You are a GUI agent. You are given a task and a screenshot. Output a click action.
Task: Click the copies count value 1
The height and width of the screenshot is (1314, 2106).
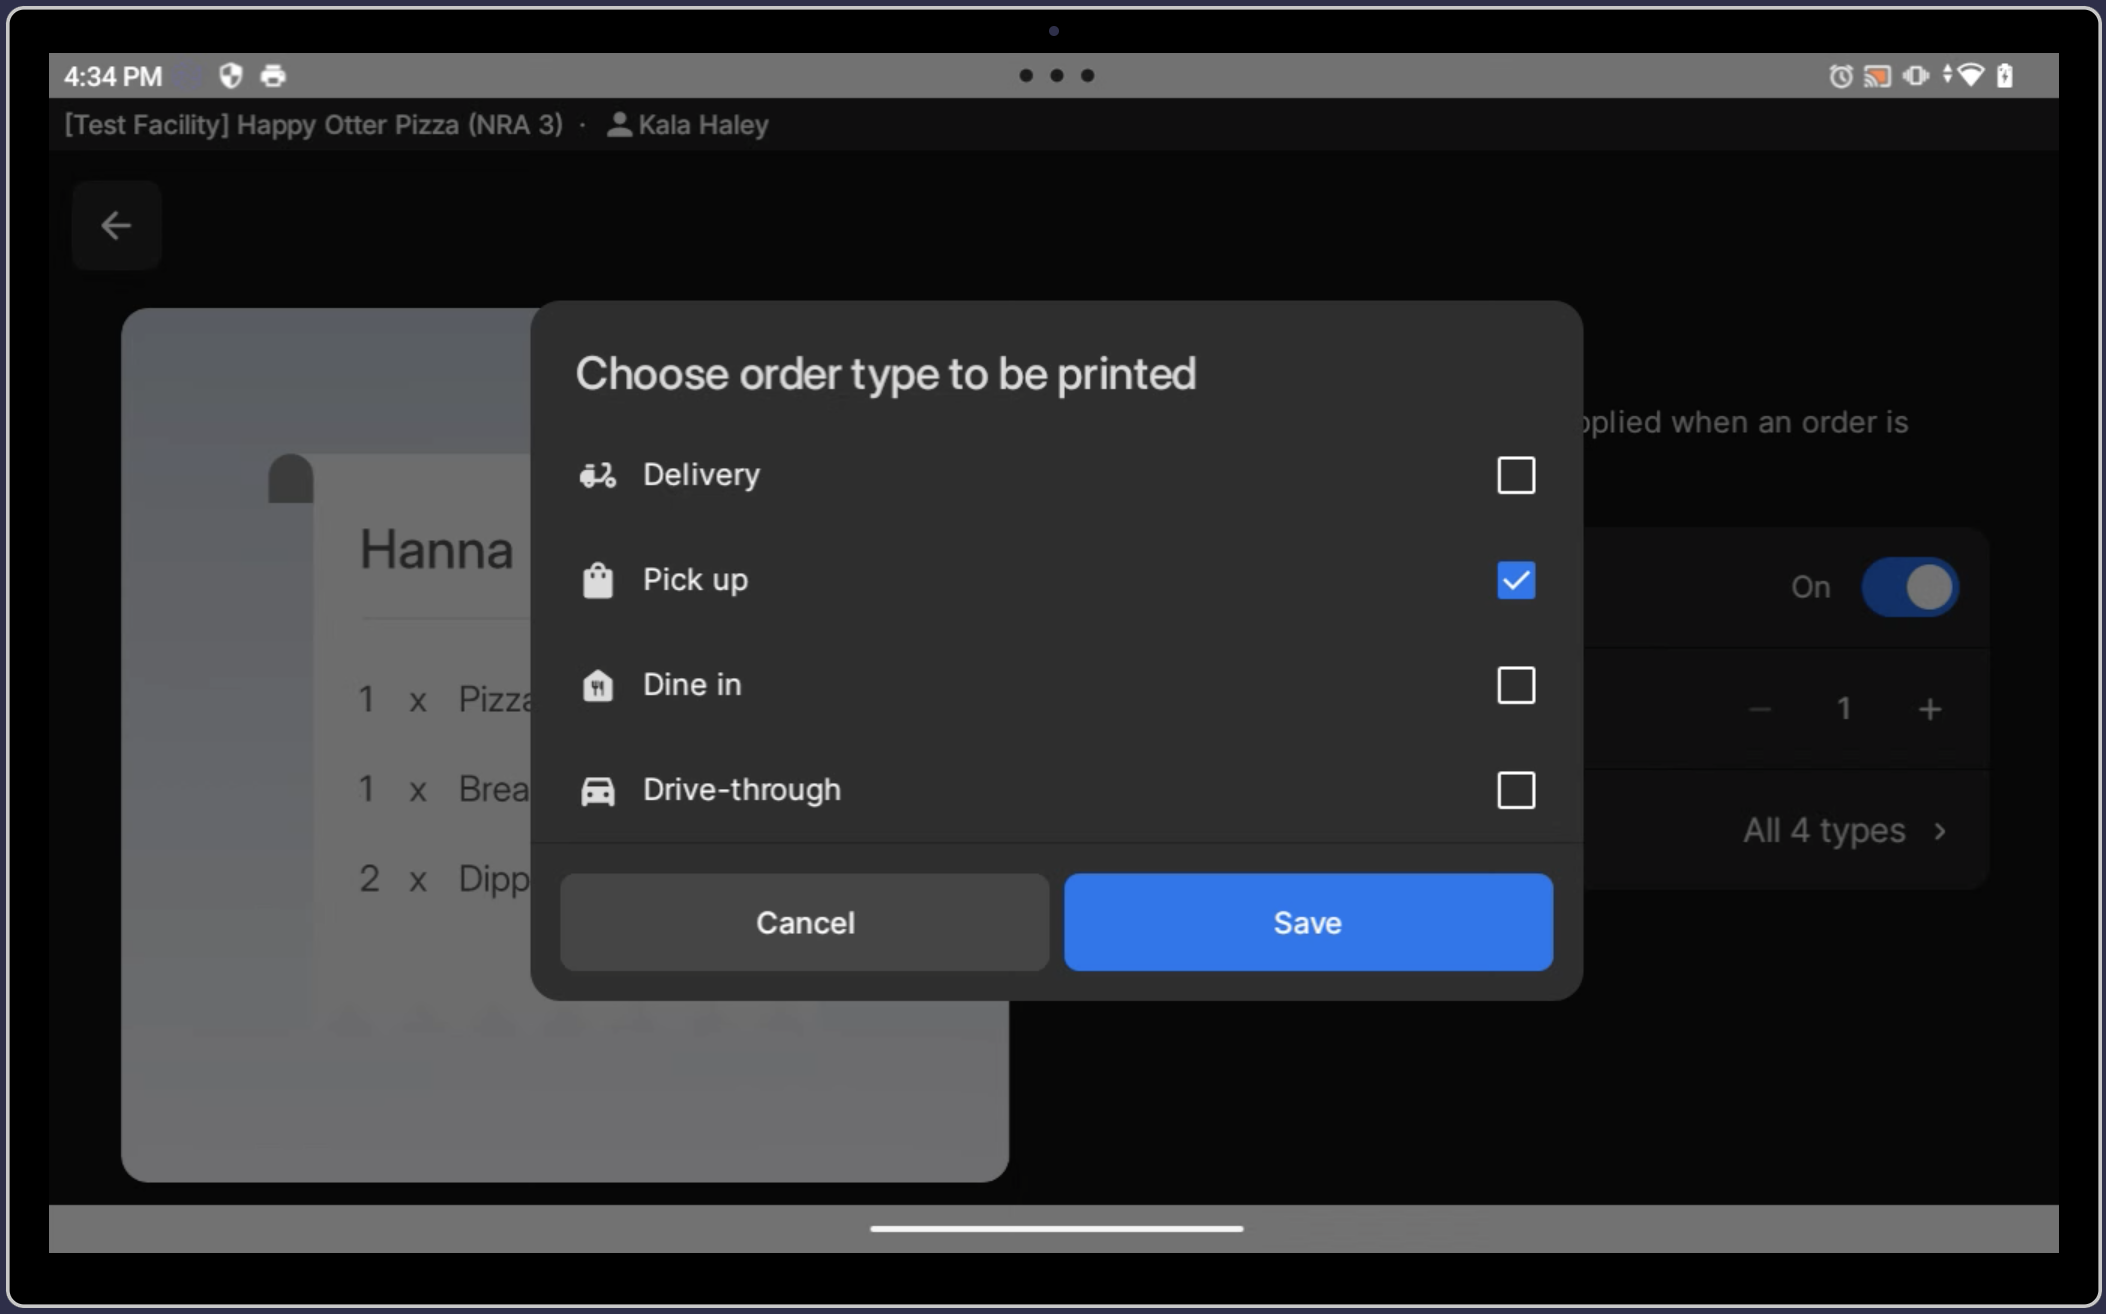tap(1844, 709)
